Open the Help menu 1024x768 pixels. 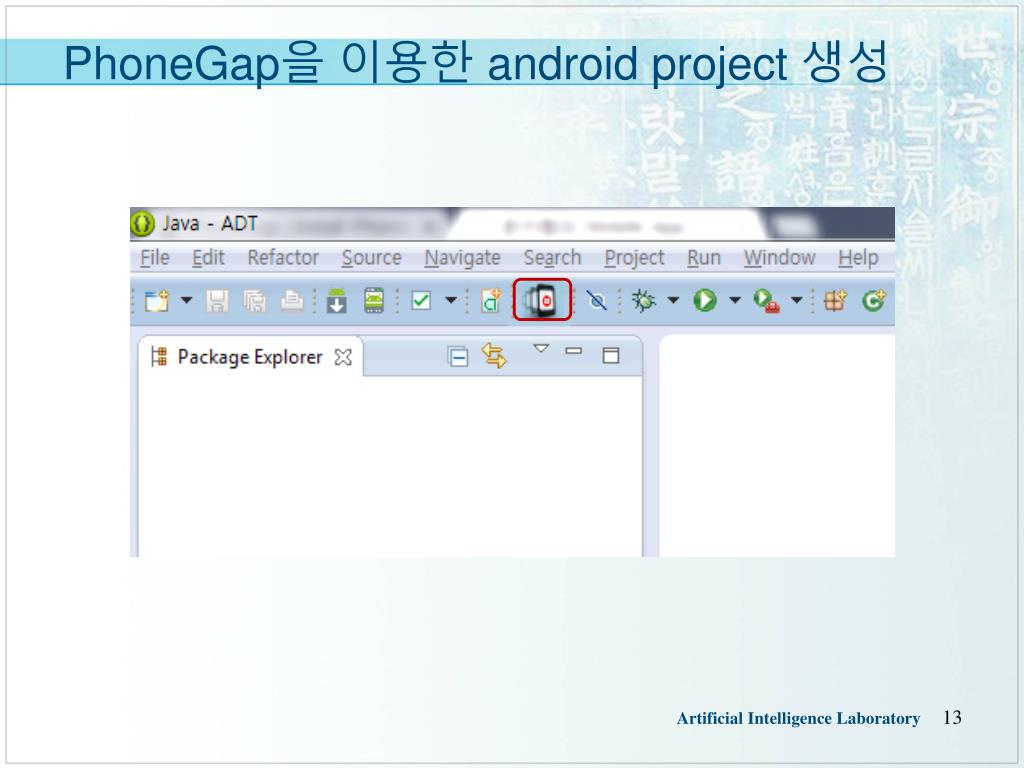point(858,258)
